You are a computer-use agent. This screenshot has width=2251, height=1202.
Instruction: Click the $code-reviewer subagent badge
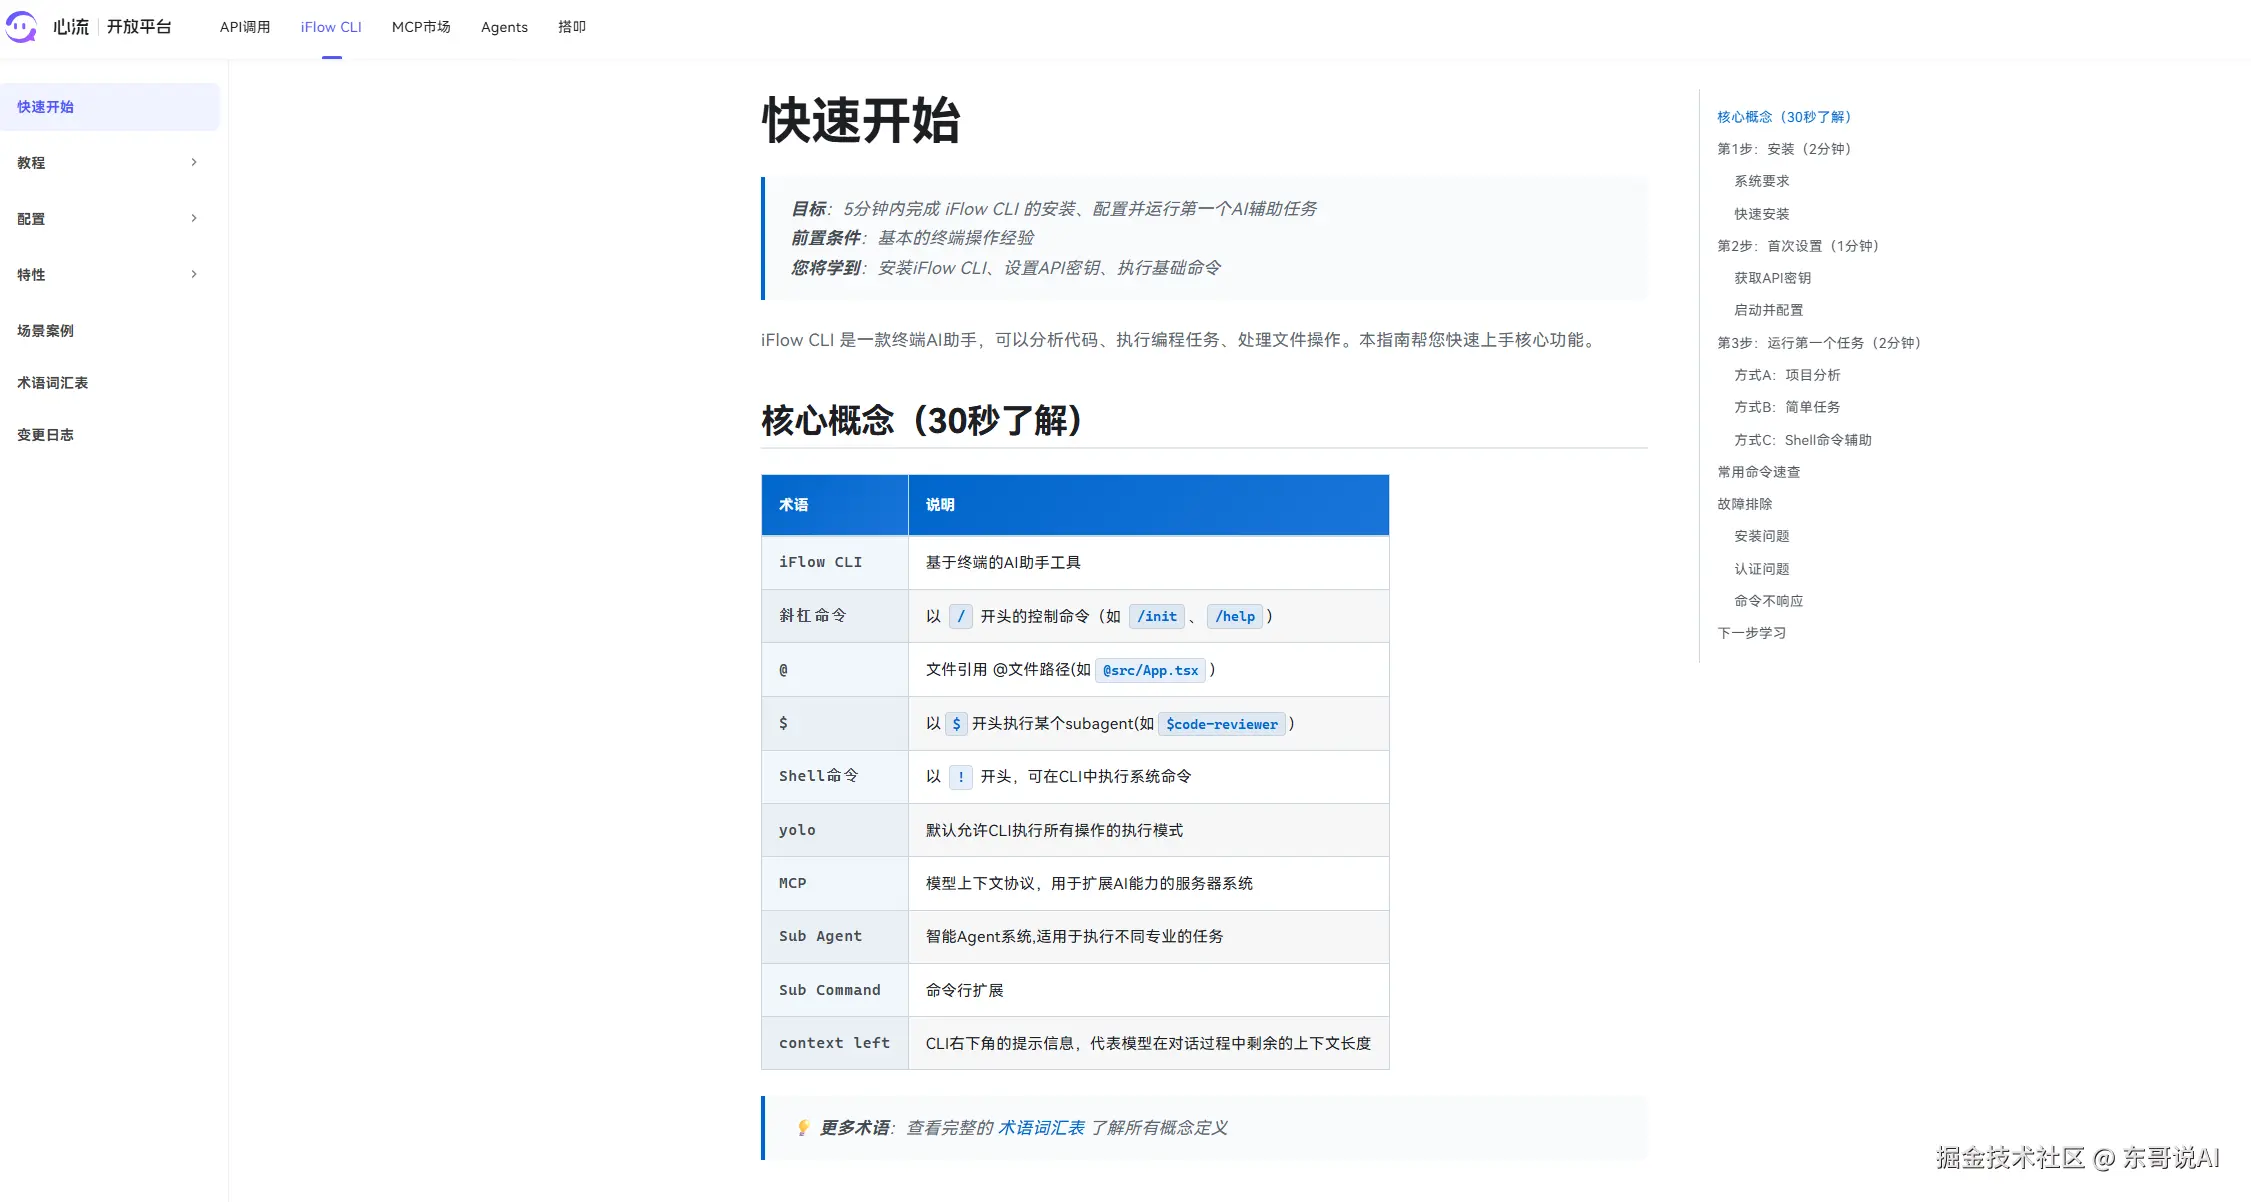click(x=1221, y=723)
